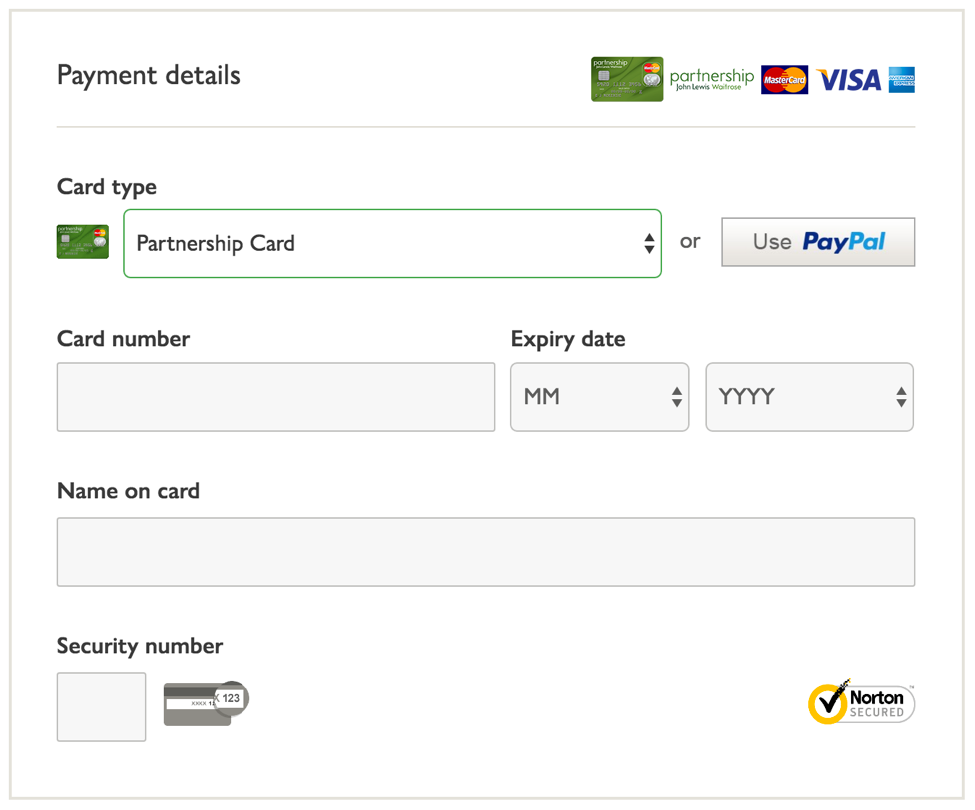This screenshot has width=975, height=810.
Task: Click the small card icon beside Card type
Action: [83, 242]
